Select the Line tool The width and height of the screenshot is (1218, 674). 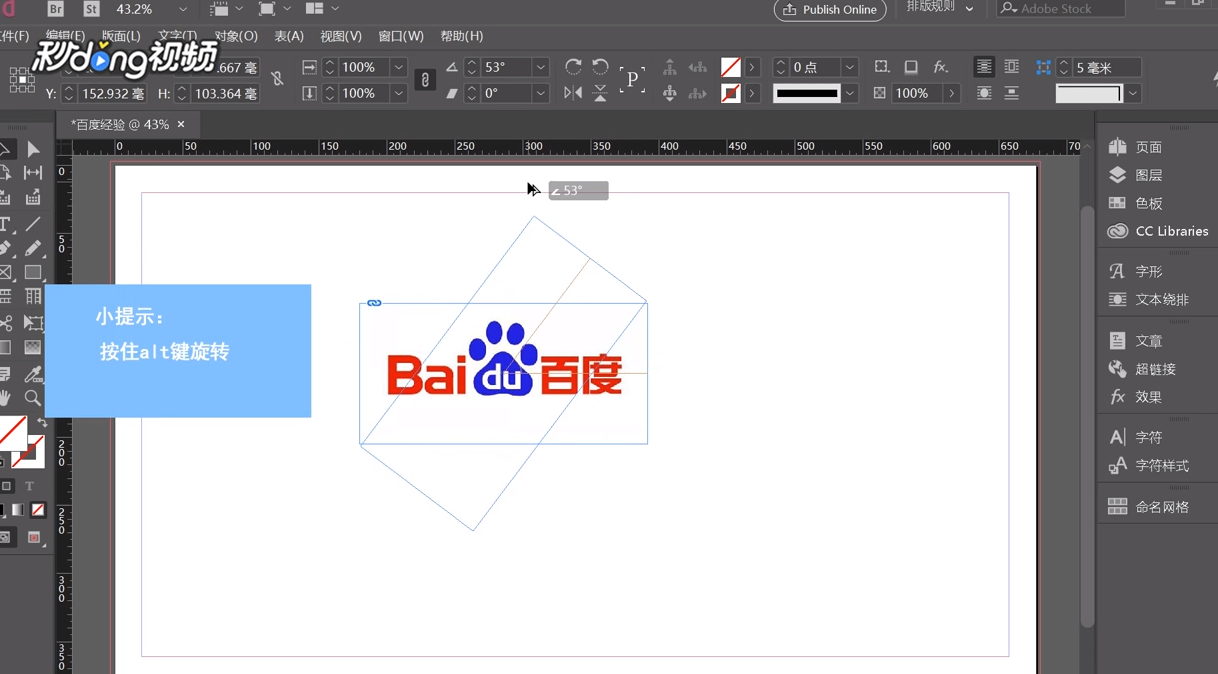33,224
